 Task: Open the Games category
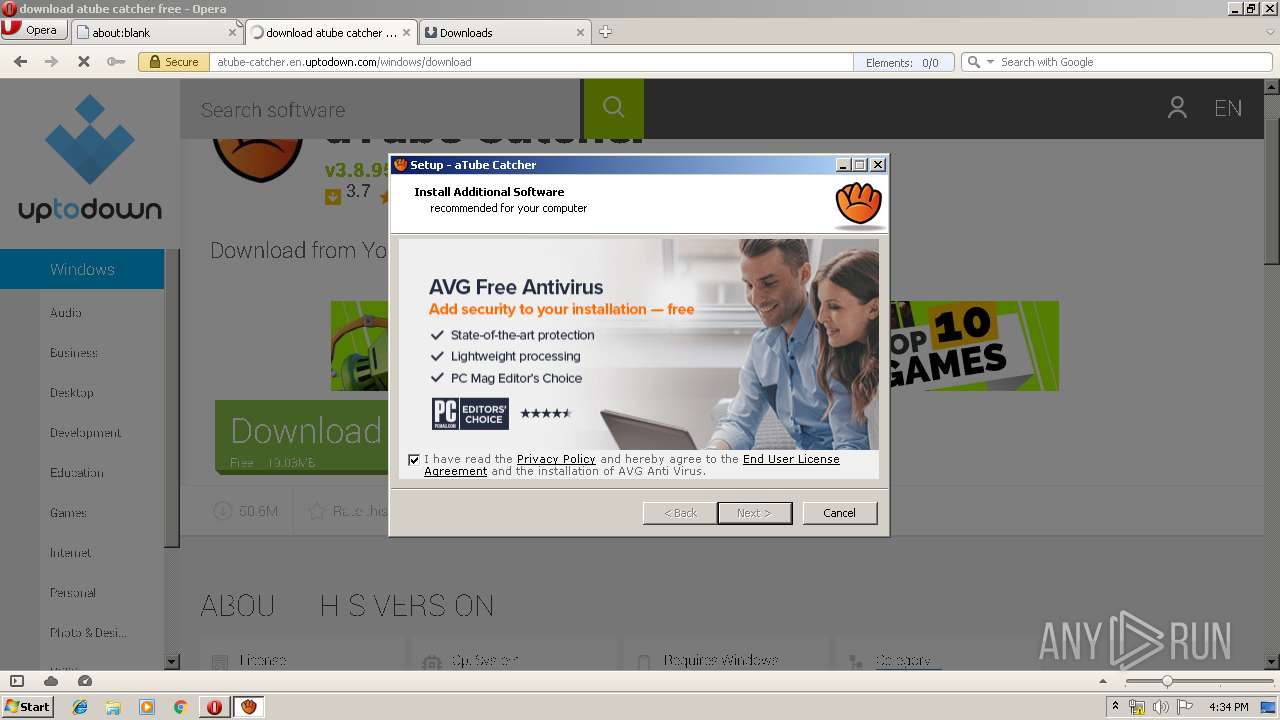pos(68,513)
